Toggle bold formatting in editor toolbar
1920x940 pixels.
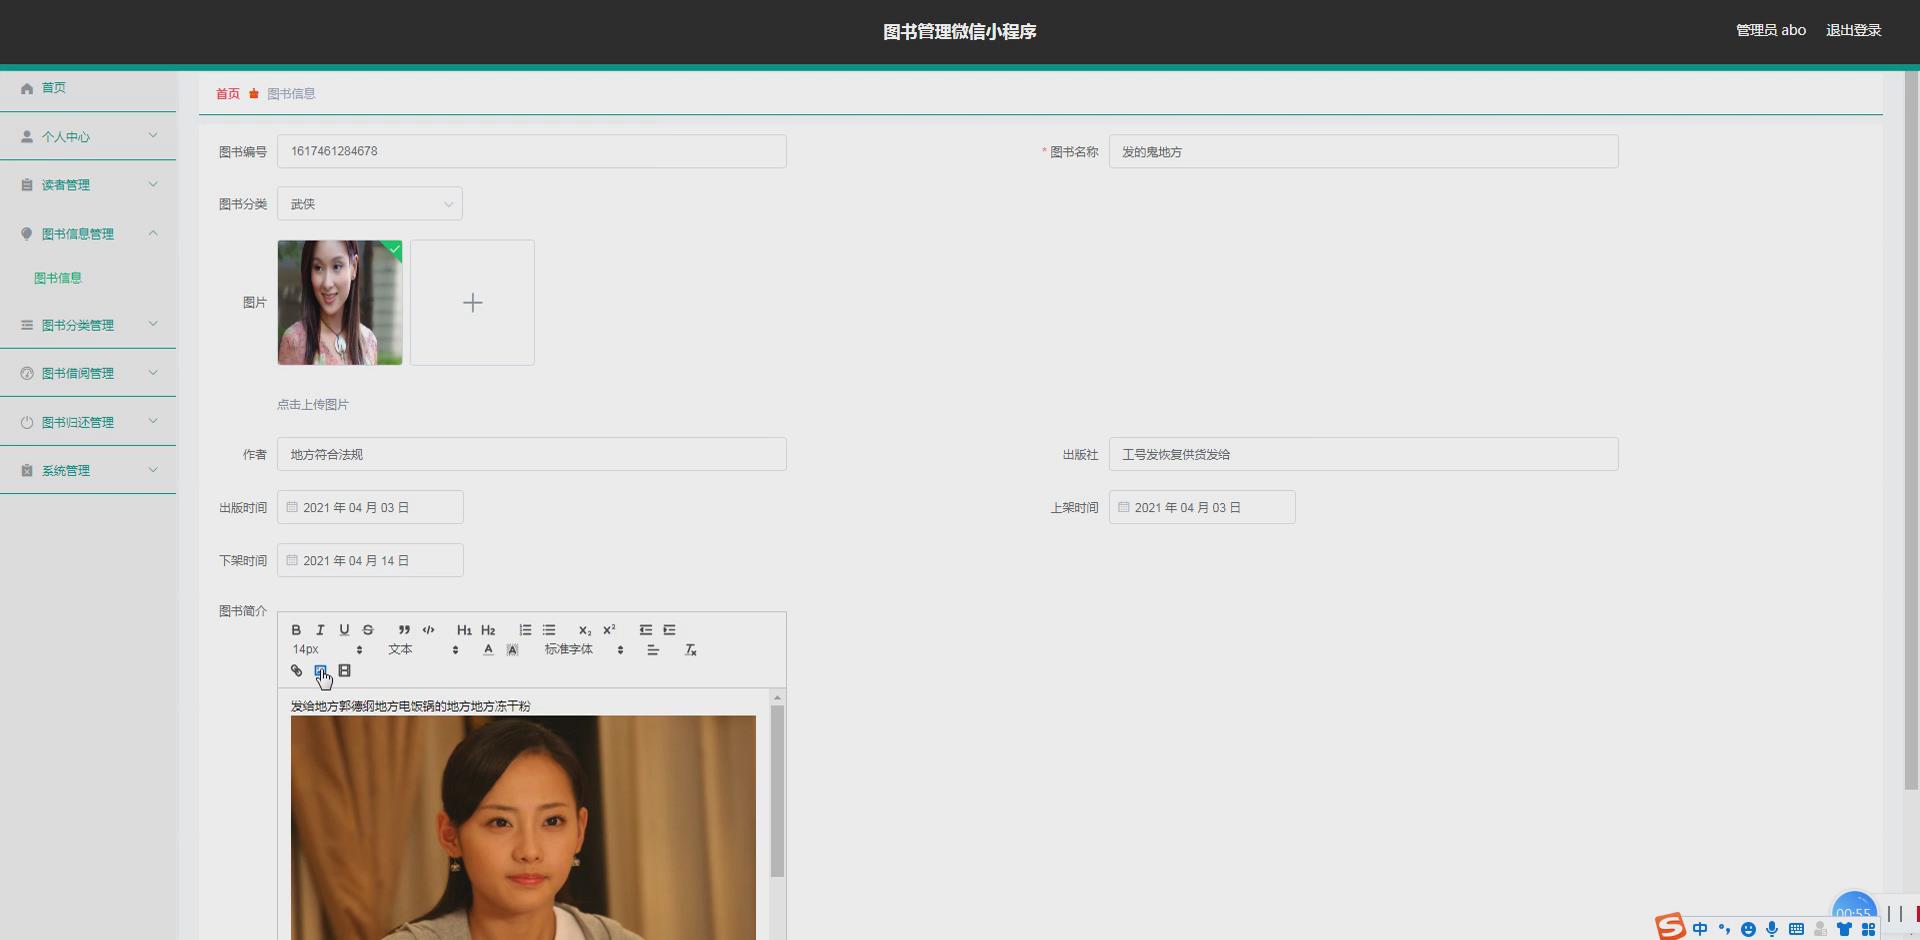click(296, 630)
